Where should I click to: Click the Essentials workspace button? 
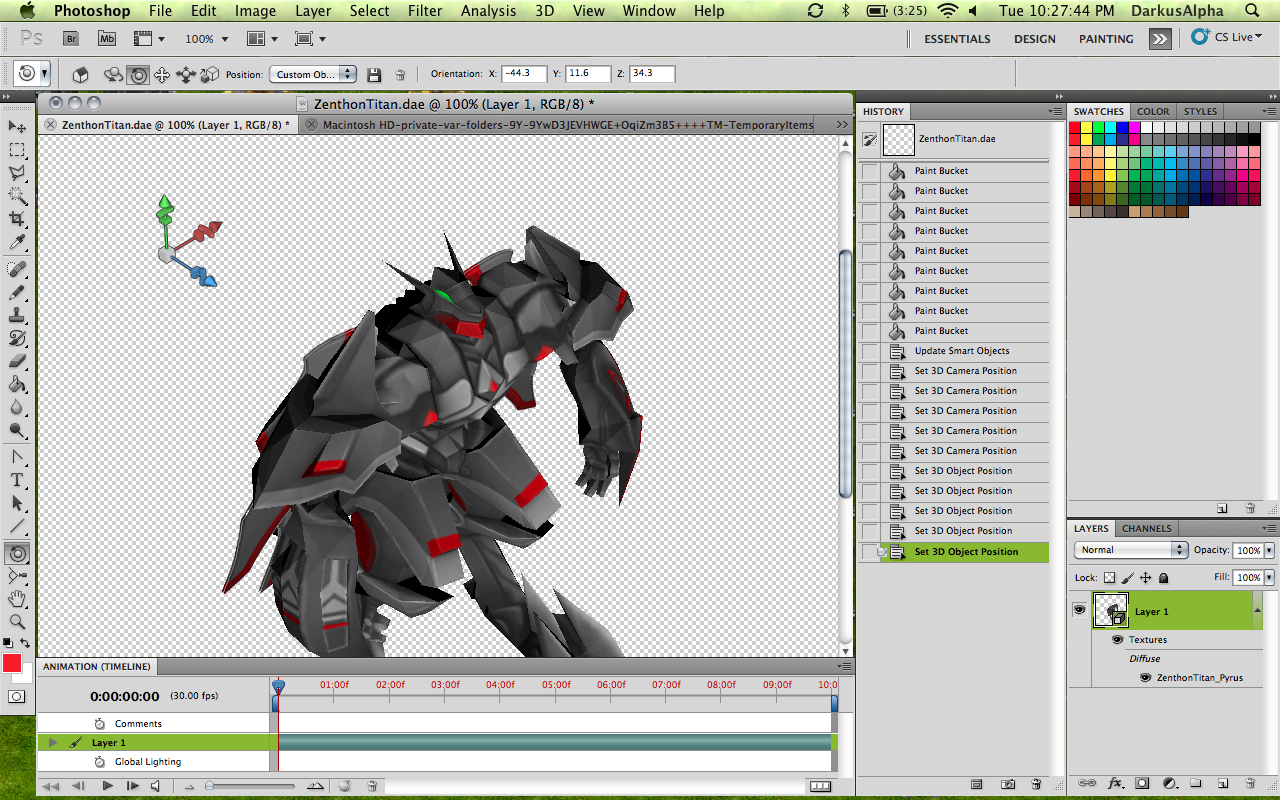[957, 39]
